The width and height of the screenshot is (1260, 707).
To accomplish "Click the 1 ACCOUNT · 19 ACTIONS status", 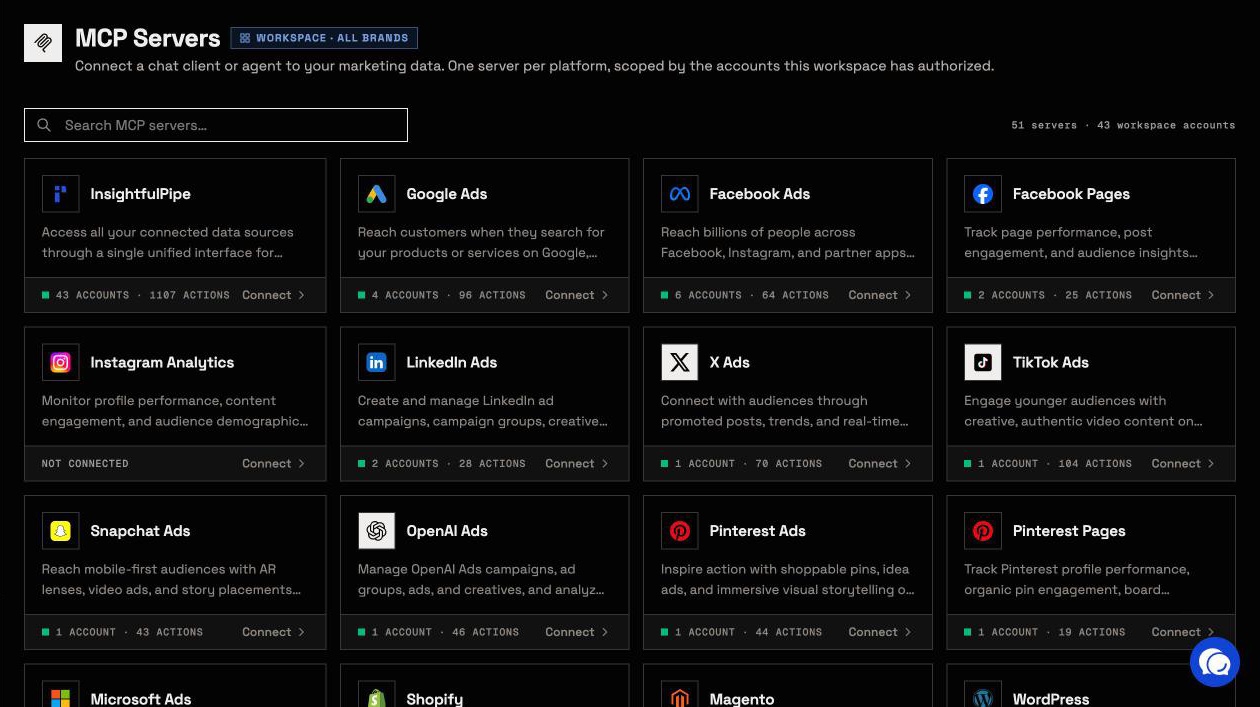I will (1045, 632).
